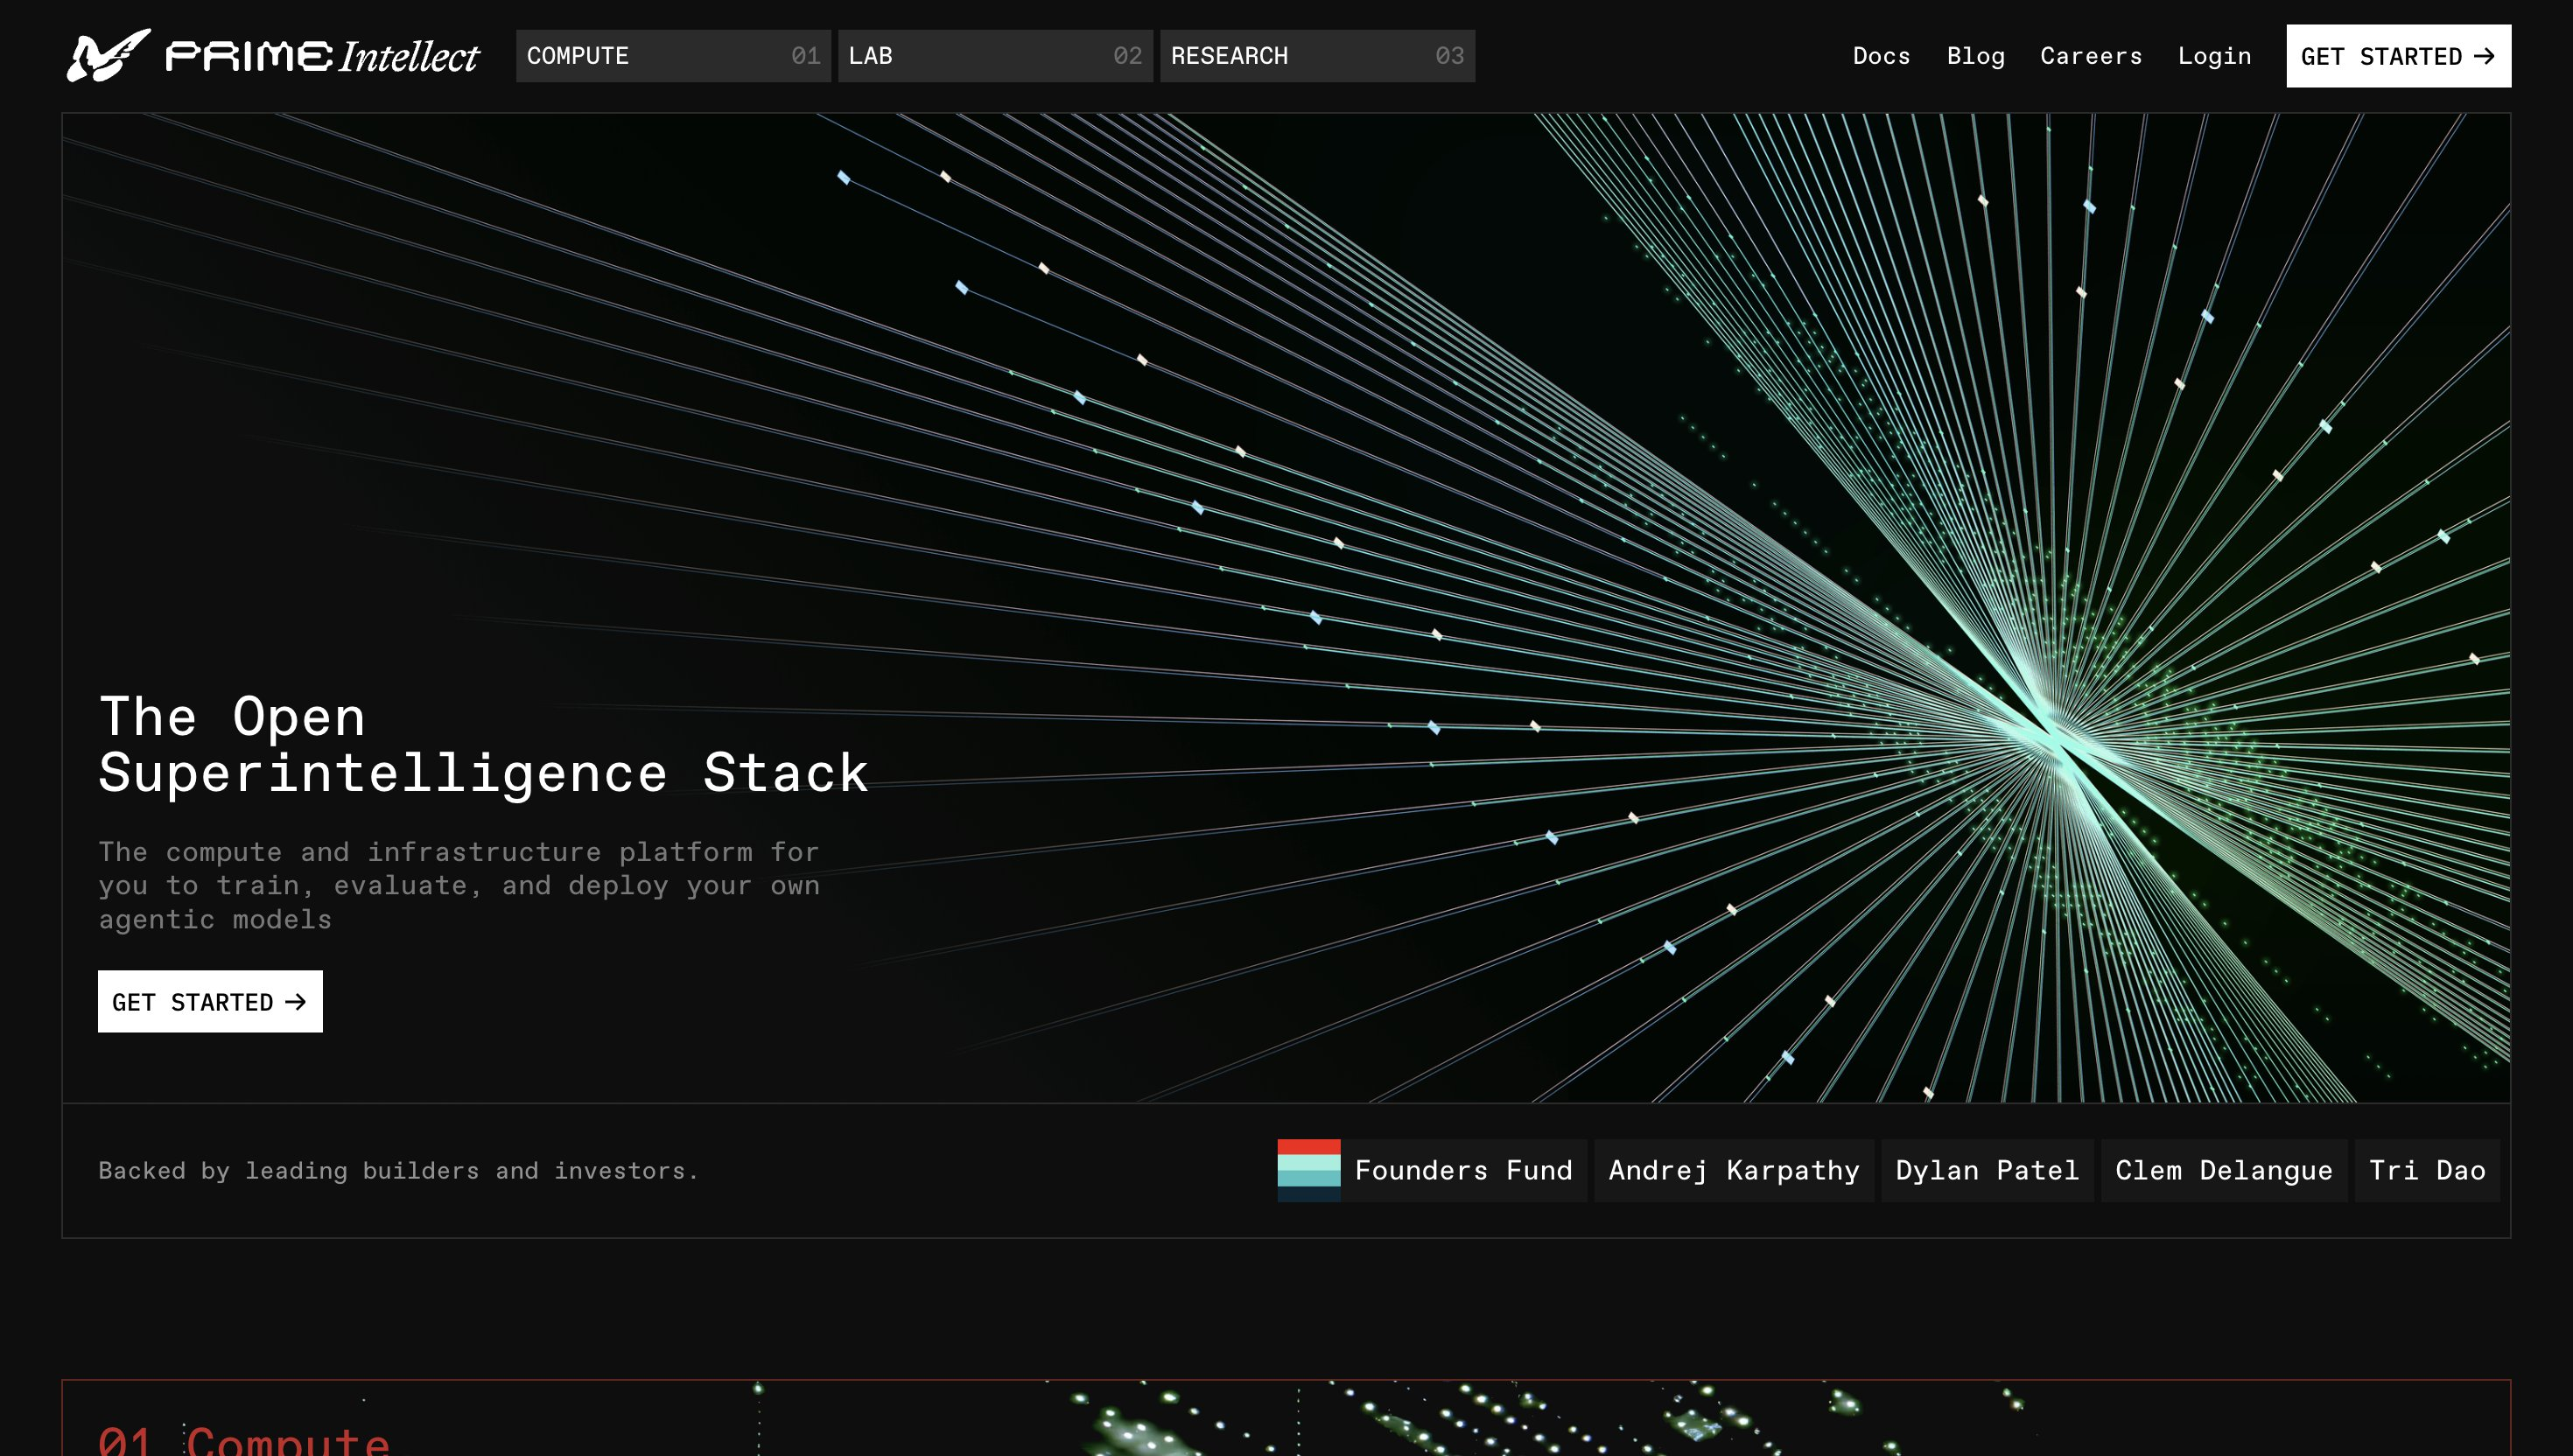Open the LAB 02 navigation tab
This screenshot has width=2573, height=1456.
coord(995,56)
